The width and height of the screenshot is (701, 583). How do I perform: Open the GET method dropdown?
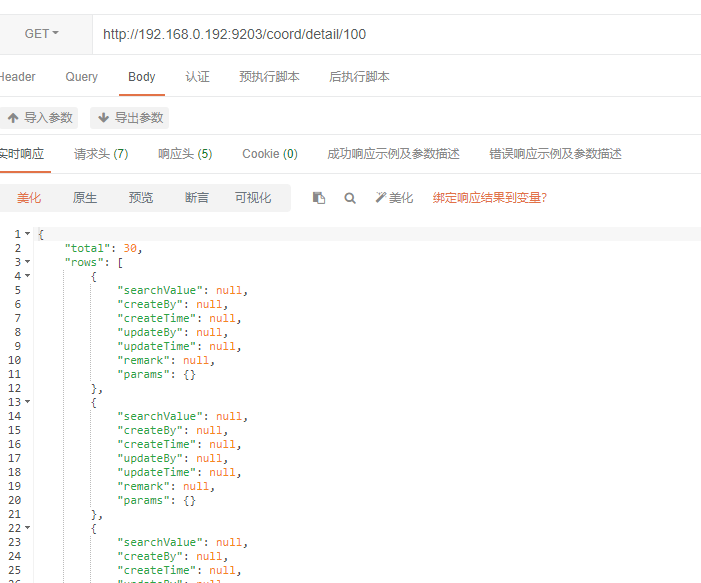point(42,34)
